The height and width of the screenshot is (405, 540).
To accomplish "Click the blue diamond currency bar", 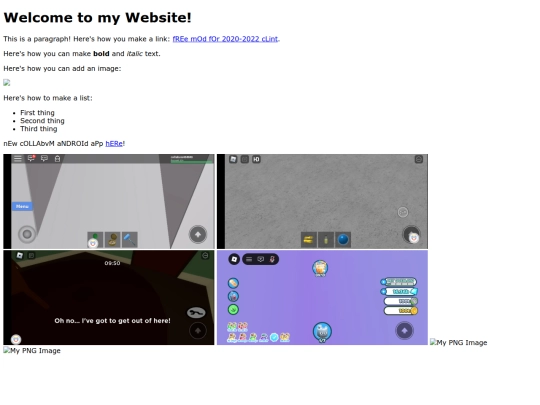I will coord(399,291).
